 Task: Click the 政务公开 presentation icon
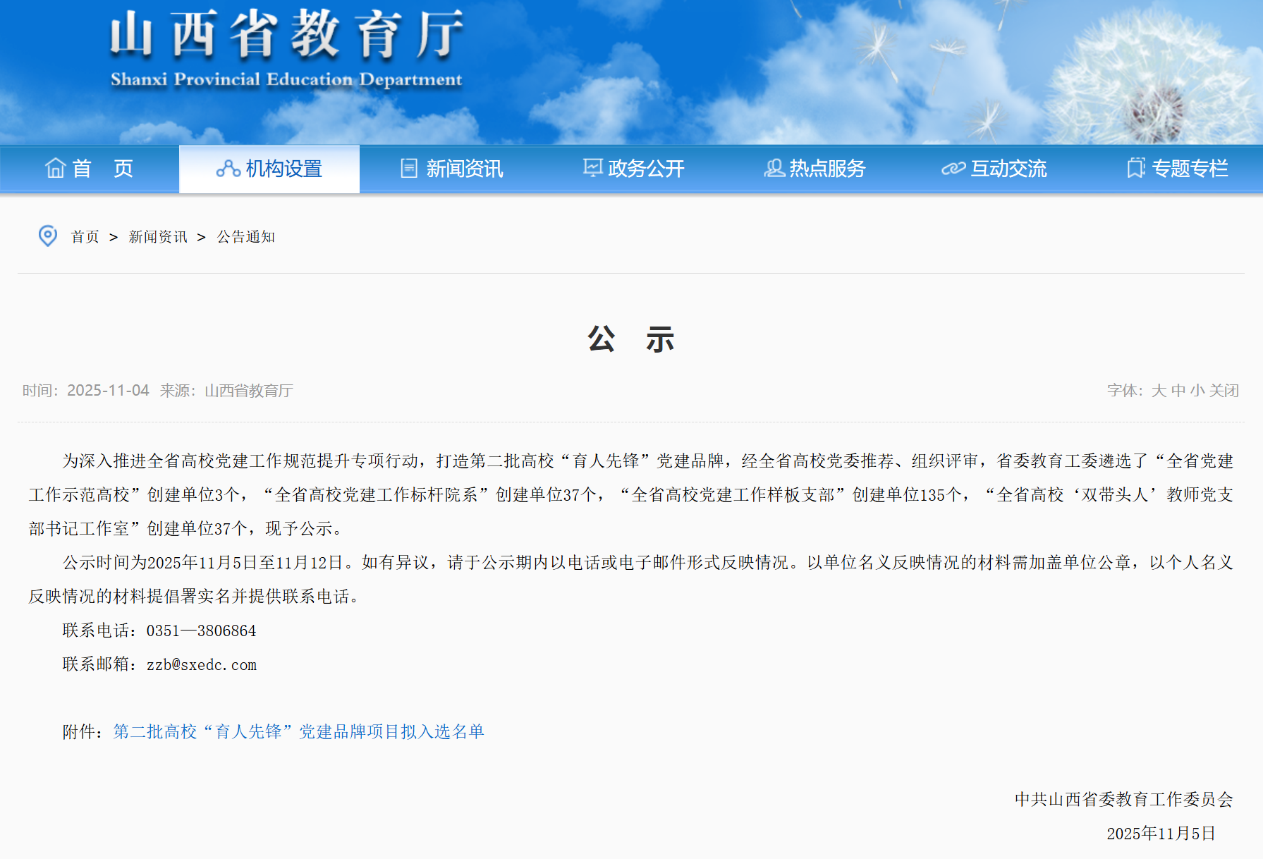click(592, 168)
